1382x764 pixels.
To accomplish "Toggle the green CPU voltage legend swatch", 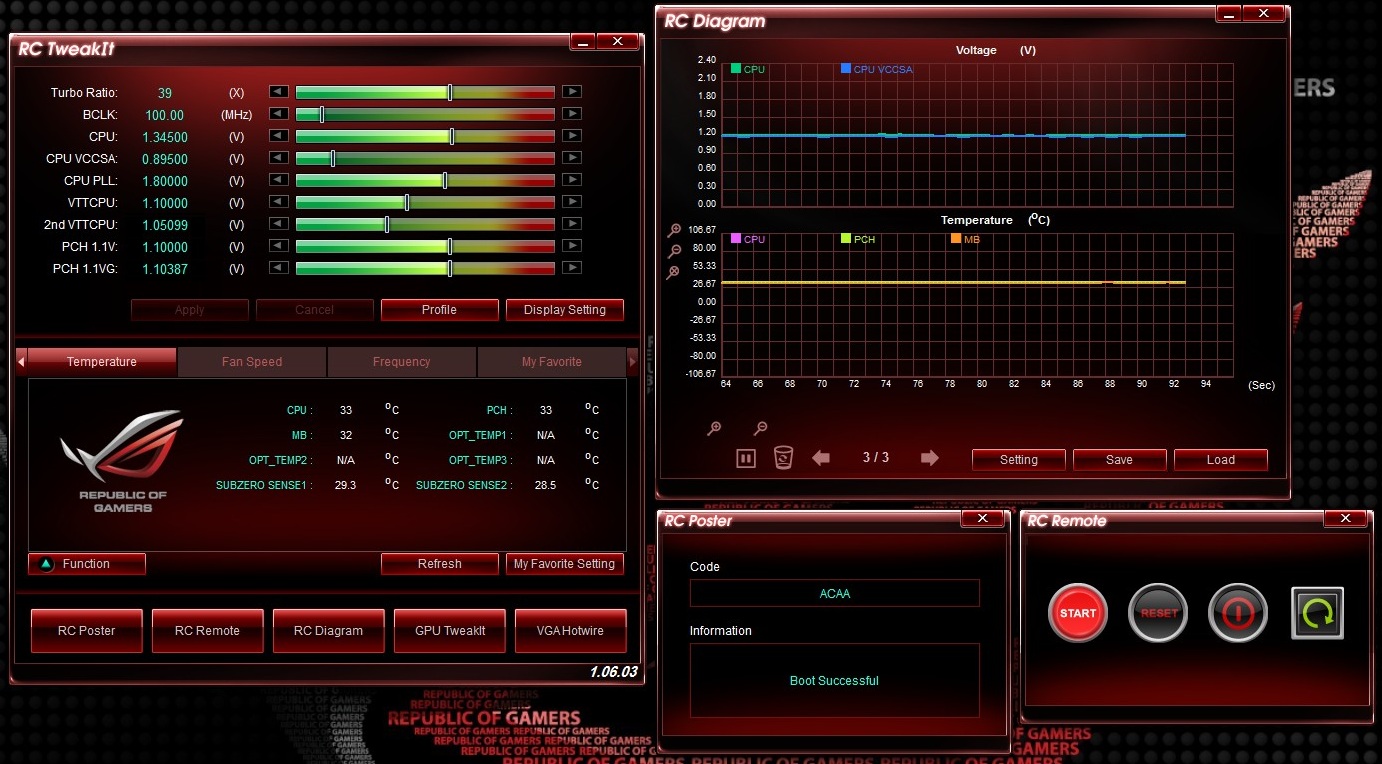I will coord(736,69).
